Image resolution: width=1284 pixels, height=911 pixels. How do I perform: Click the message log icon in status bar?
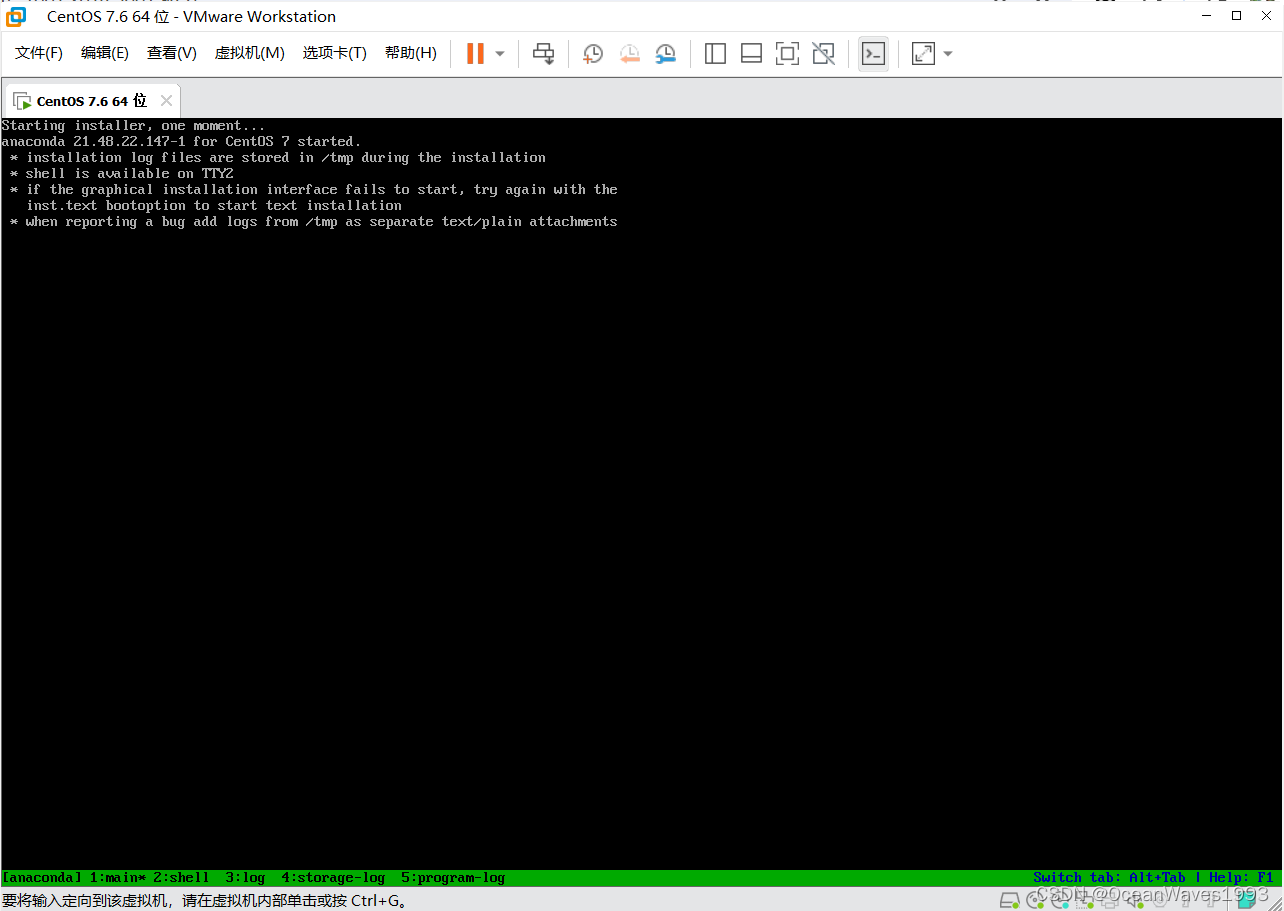1246,898
